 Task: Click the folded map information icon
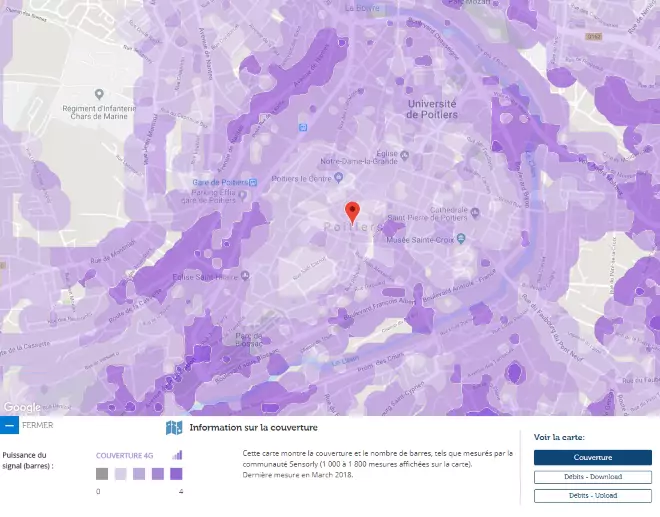[174, 428]
